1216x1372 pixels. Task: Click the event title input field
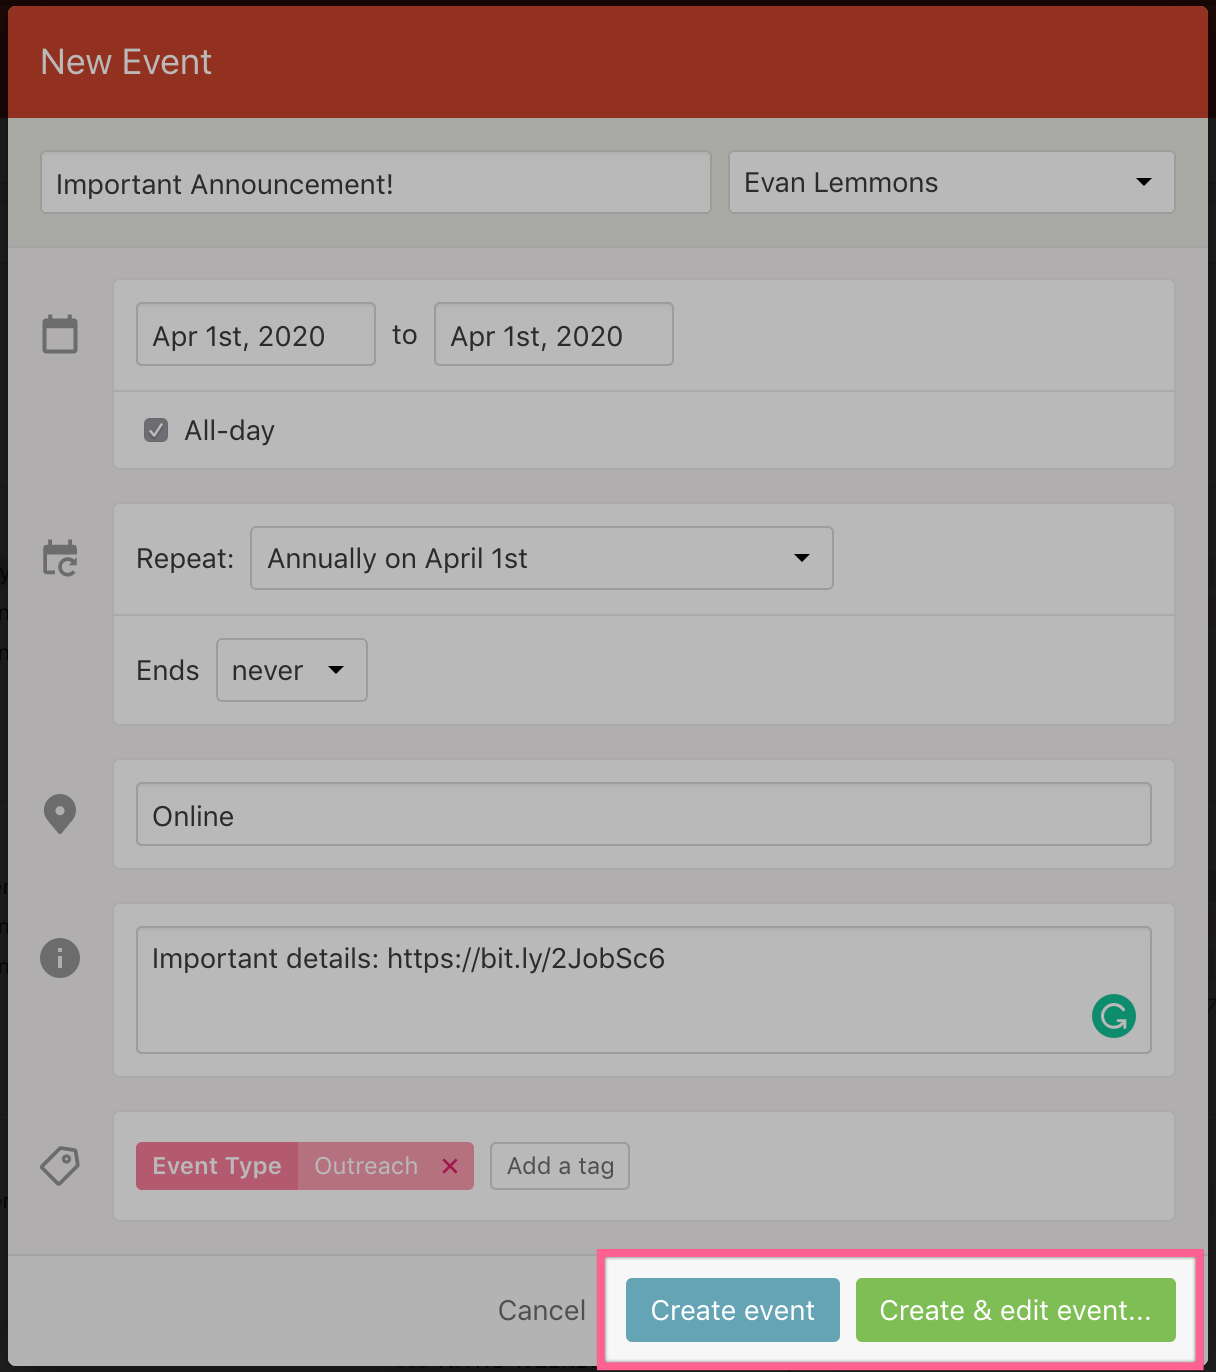[x=375, y=183]
